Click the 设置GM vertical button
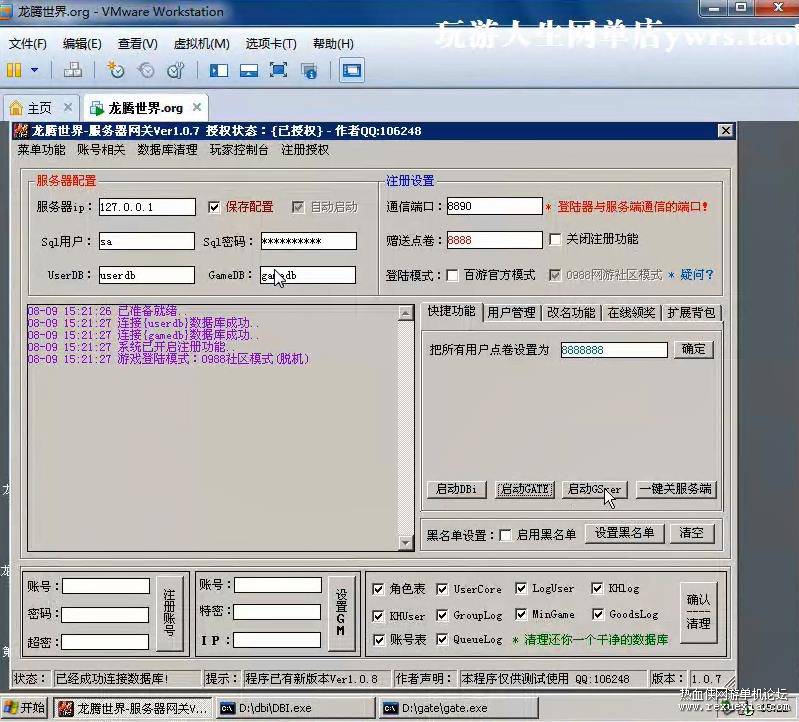Screen dimensions: 799x722 [341, 613]
